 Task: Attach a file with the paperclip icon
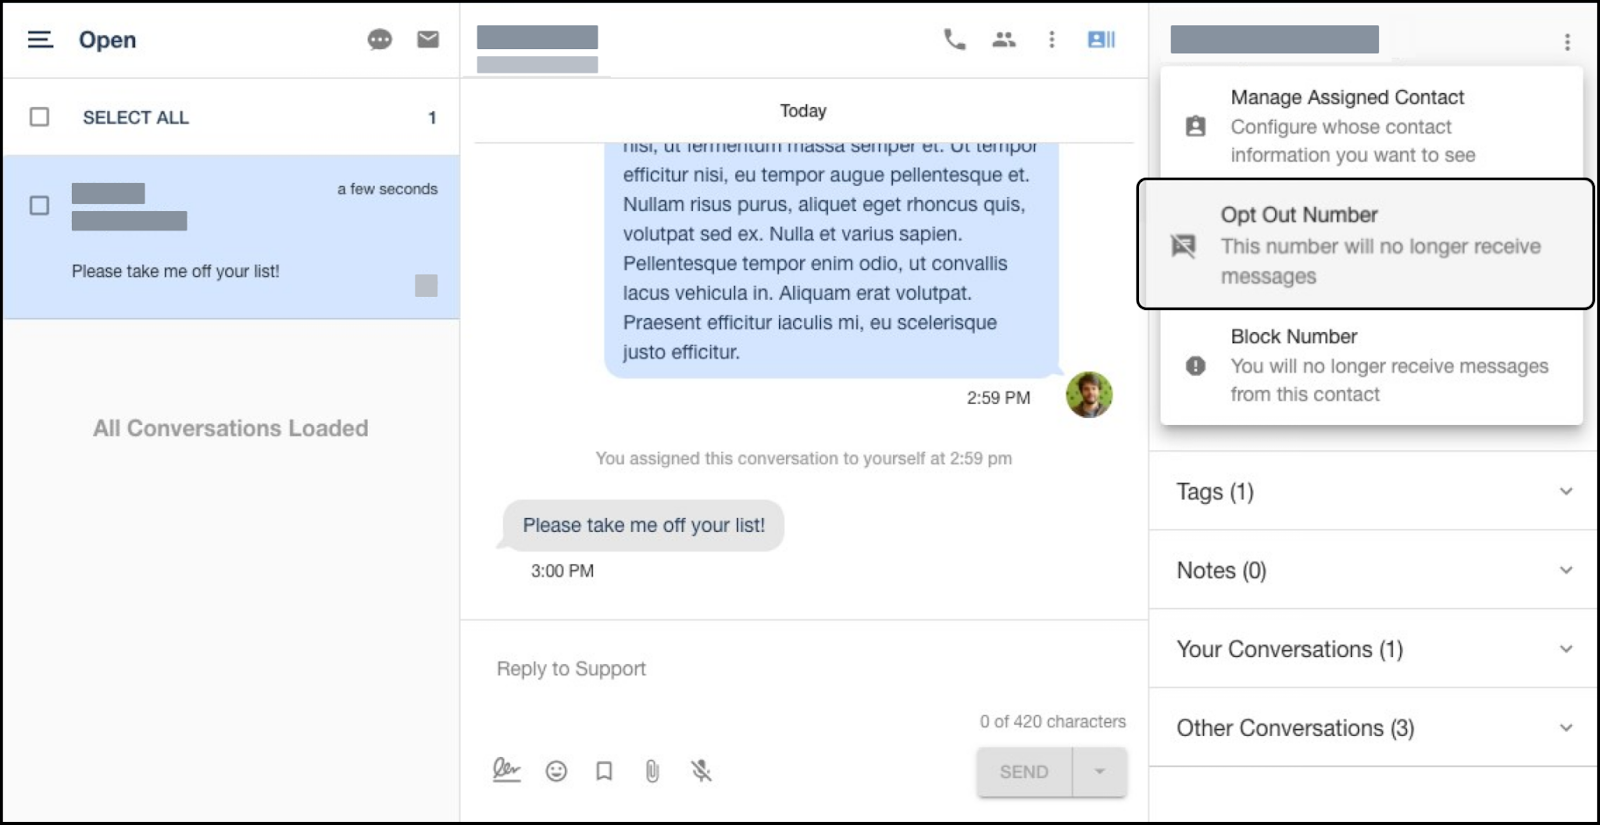651,771
